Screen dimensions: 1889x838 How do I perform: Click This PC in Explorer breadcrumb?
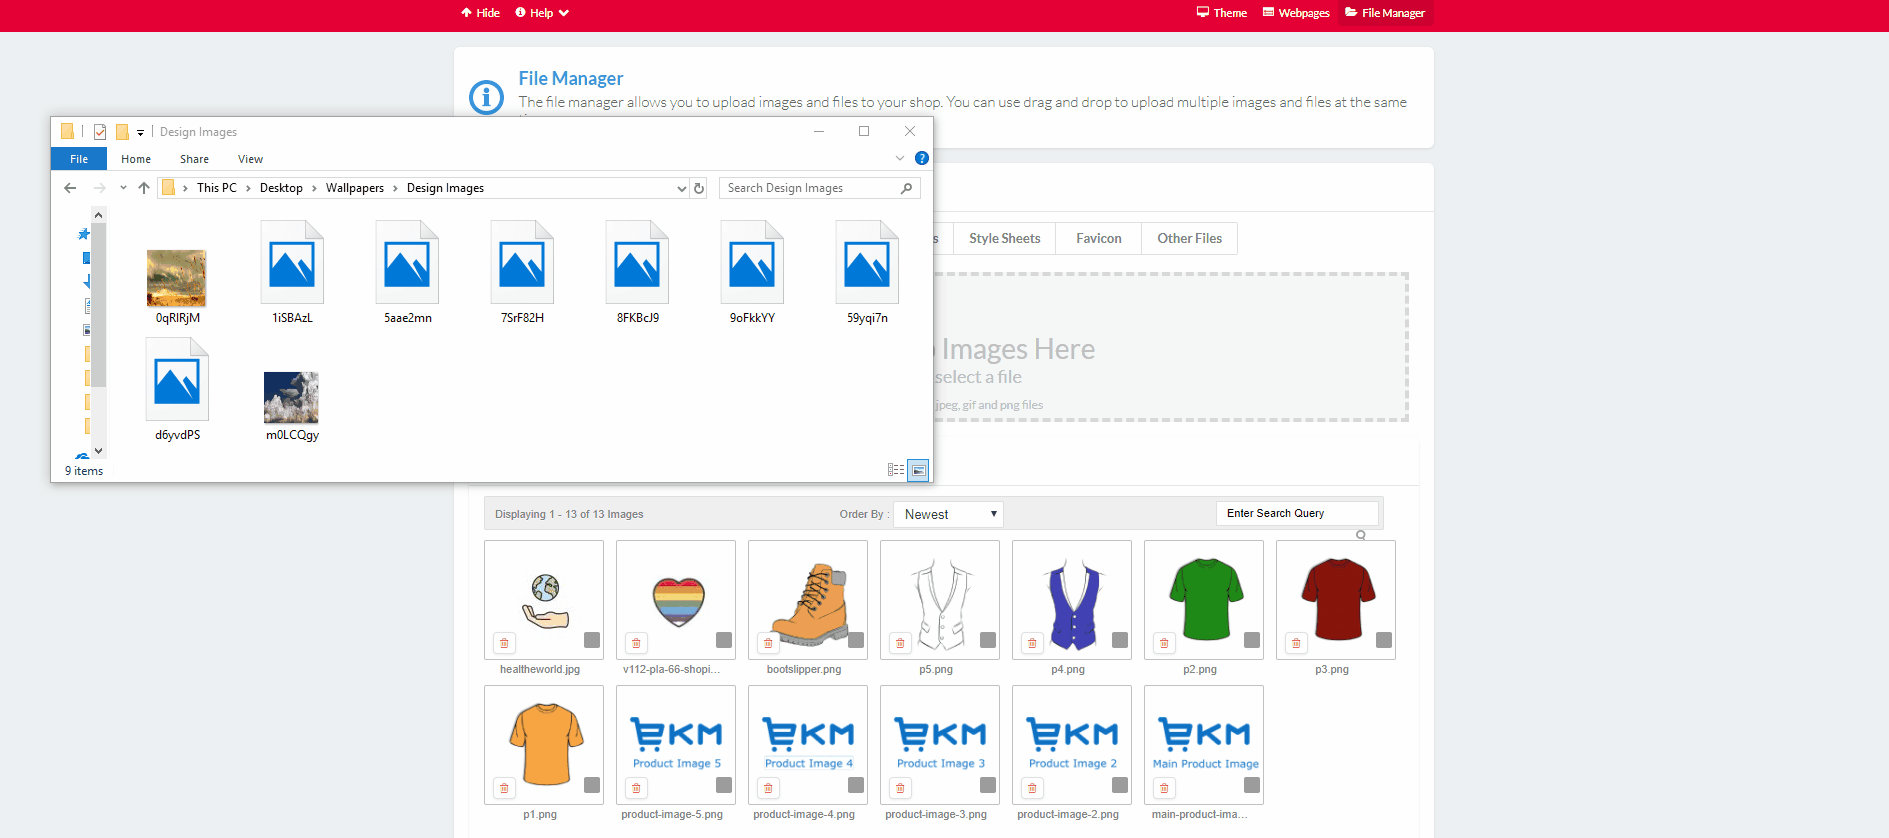[217, 188]
